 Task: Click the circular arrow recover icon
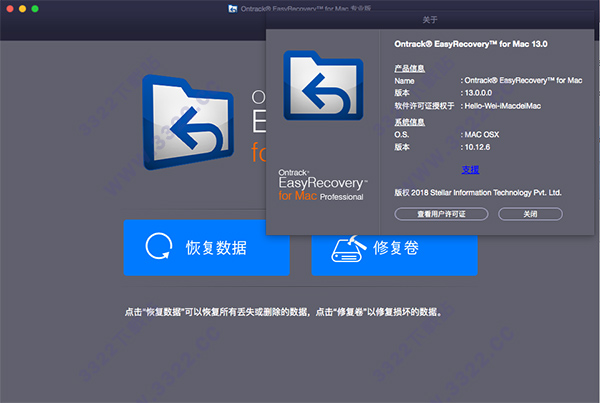click(159, 246)
